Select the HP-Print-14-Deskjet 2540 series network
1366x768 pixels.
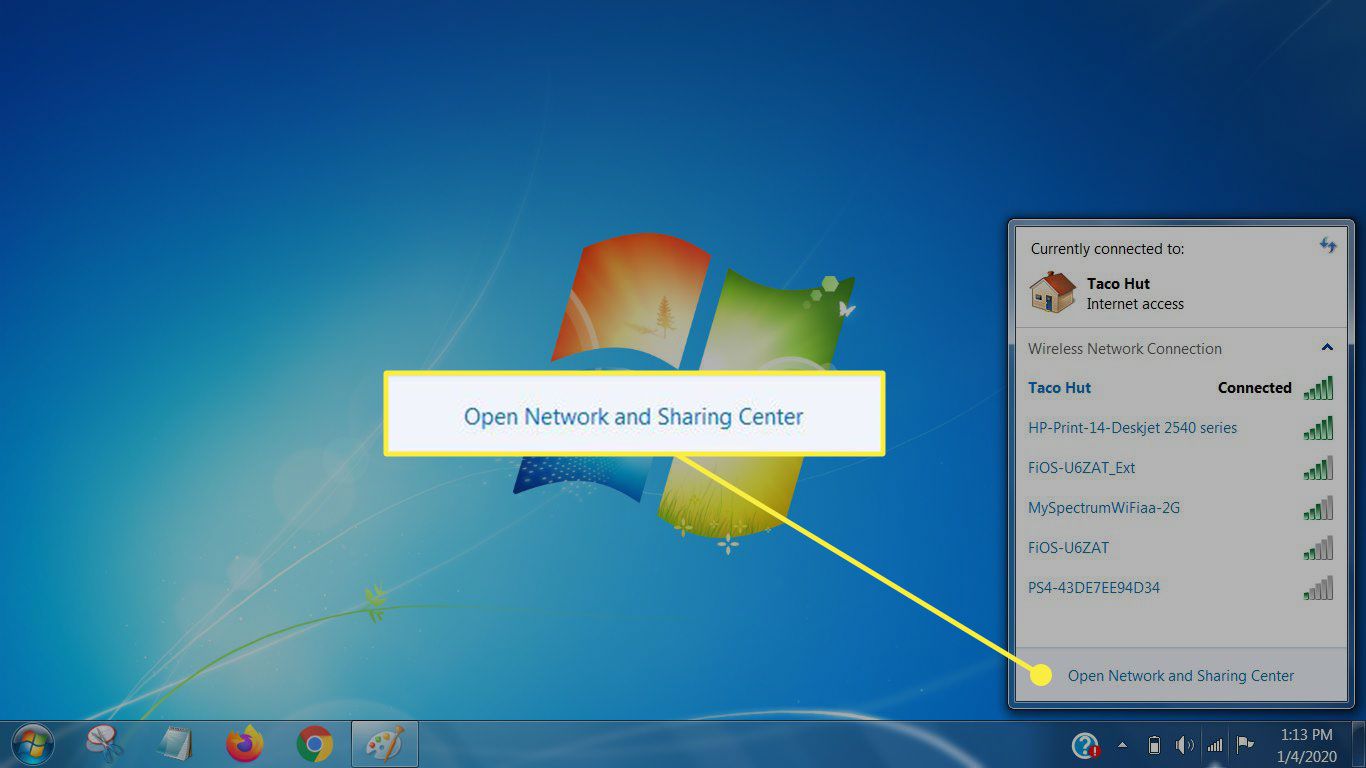pyautogui.click(x=1181, y=428)
